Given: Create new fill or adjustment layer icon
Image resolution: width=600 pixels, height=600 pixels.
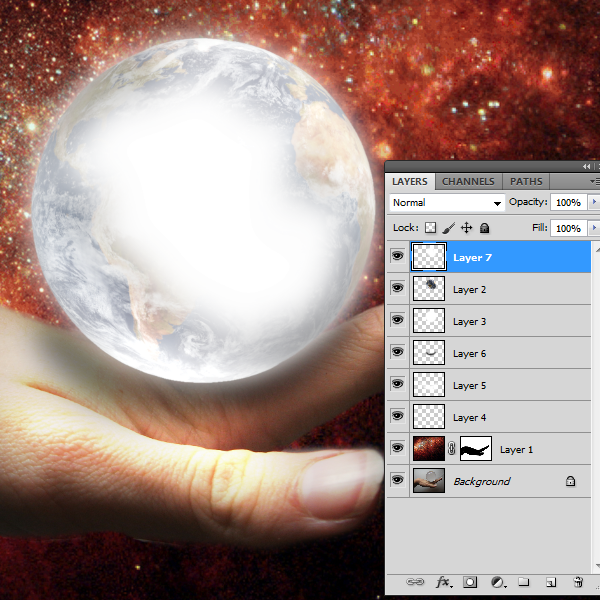Looking at the screenshot, I should 498,582.
